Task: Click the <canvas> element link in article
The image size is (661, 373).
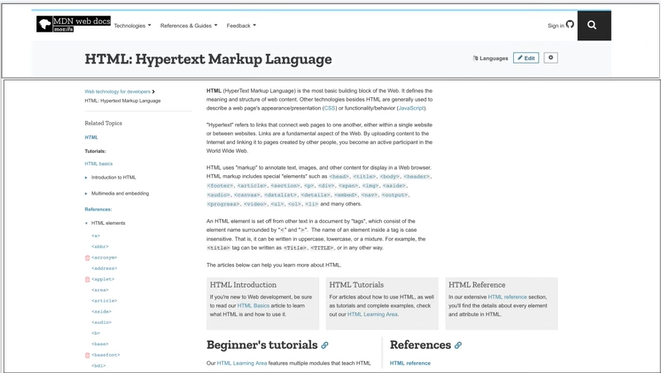Action: (x=247, y=195)
